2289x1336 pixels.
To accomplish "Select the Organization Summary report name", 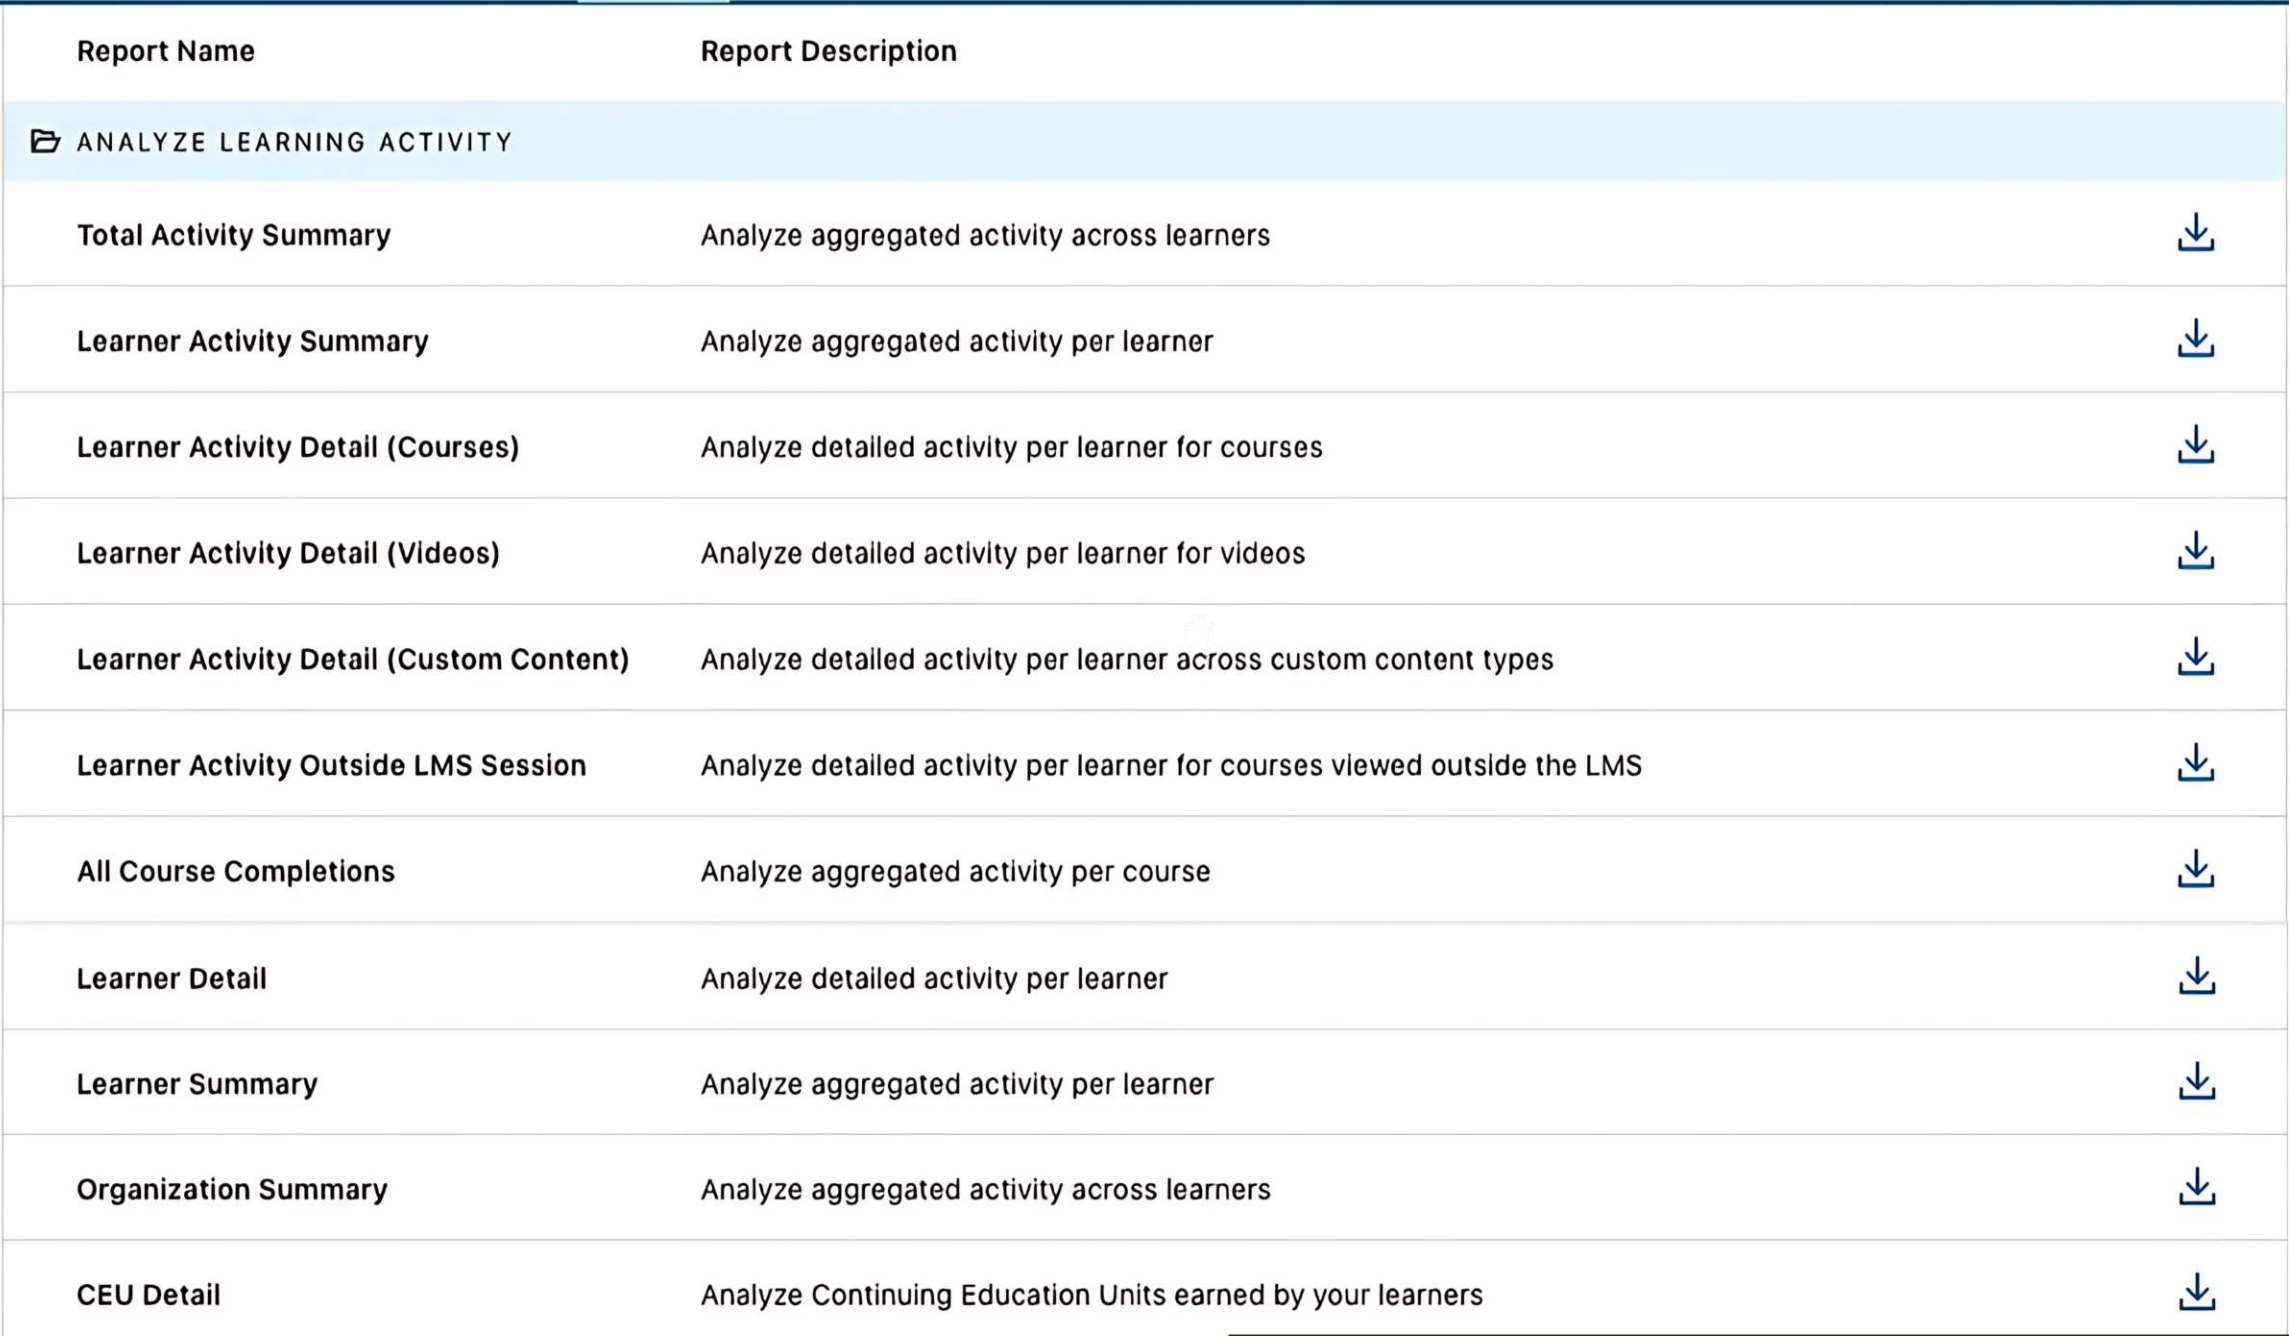I will pos(232,1189).
